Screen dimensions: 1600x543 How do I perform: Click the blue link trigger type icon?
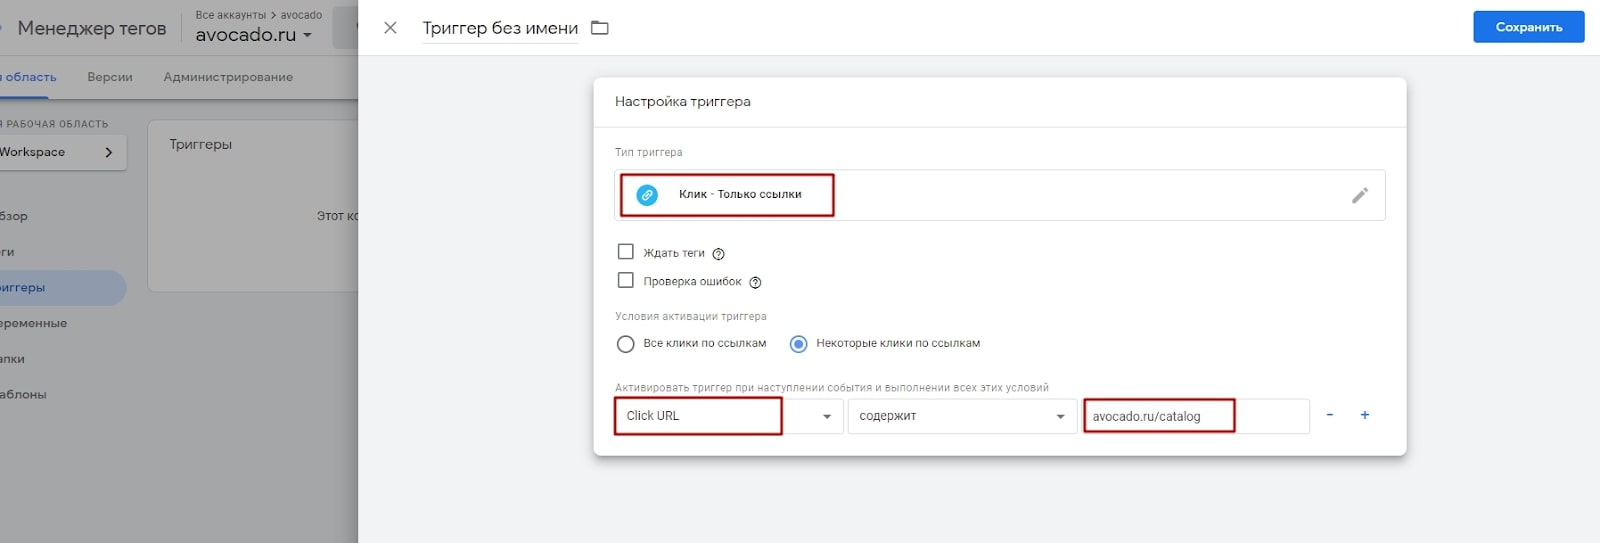pos(647,195)
